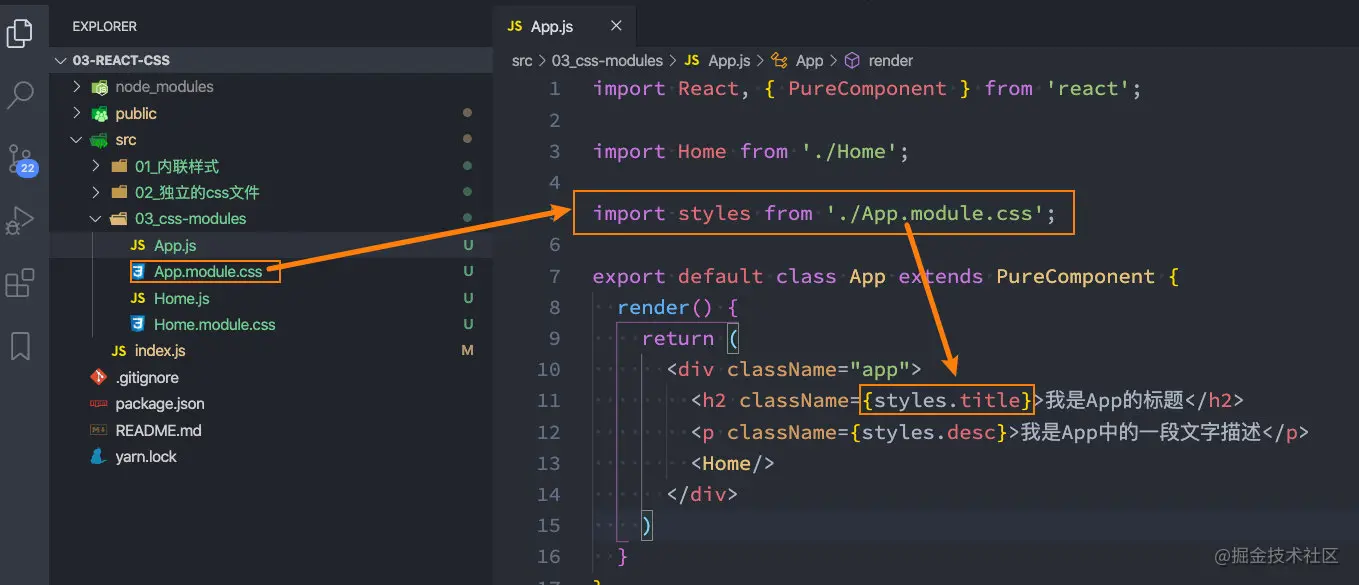
Task: Click the App.js breadcrumb segment
Action: [729, 61]
